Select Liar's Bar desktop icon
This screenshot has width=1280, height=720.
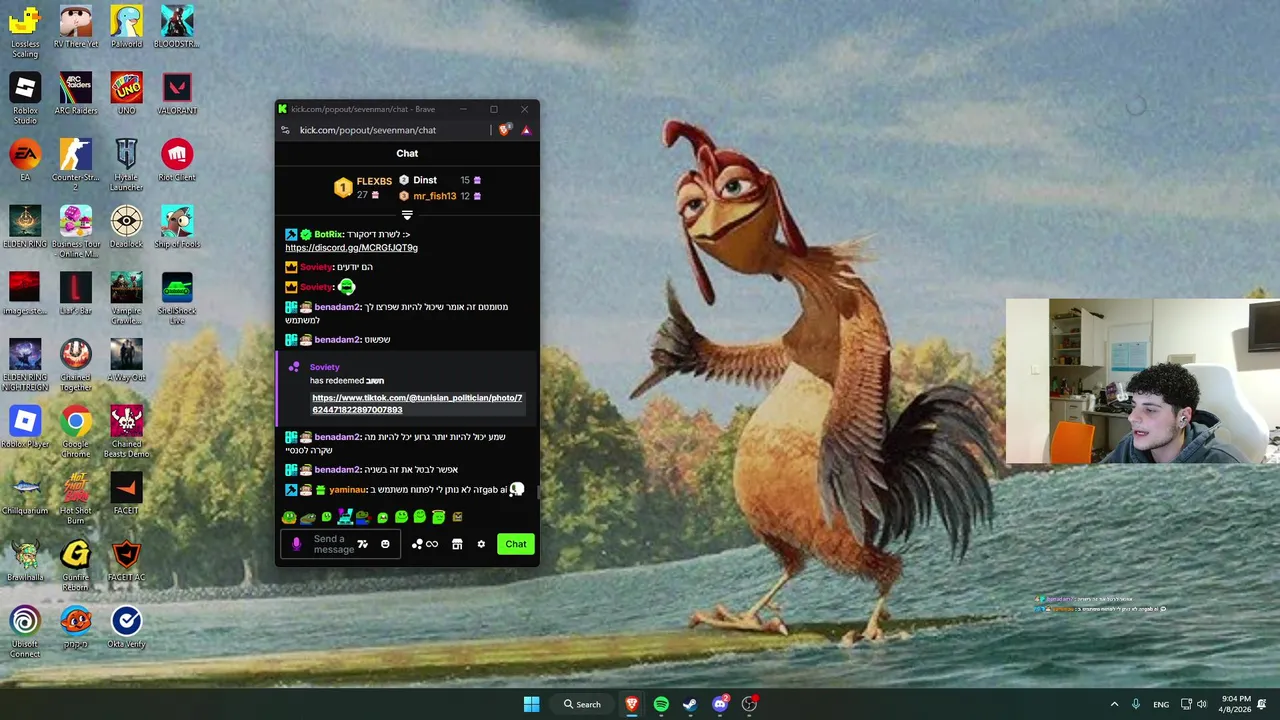click(x=76, y=294)
